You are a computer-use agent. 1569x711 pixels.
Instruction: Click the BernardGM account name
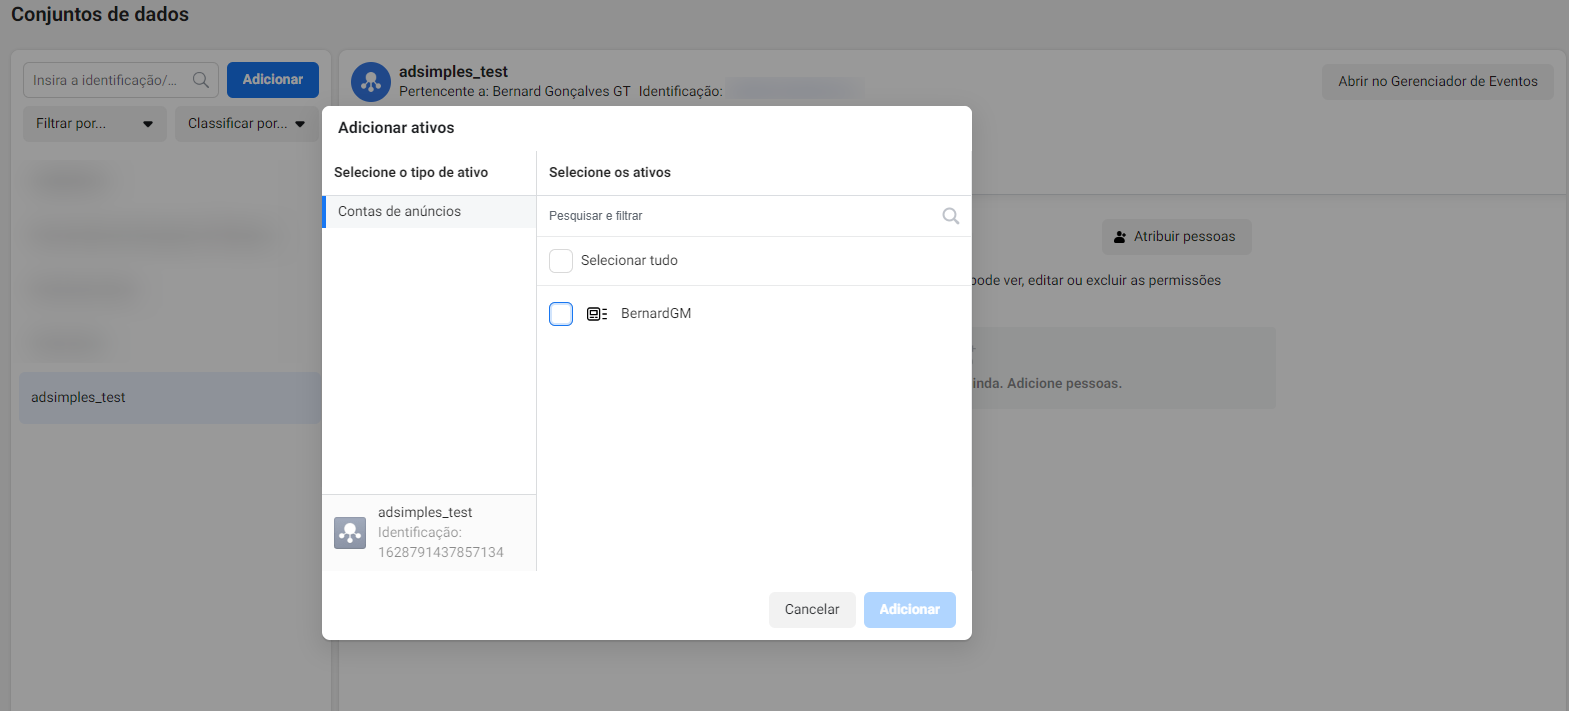pyautogui.click(x=656, y=314)
